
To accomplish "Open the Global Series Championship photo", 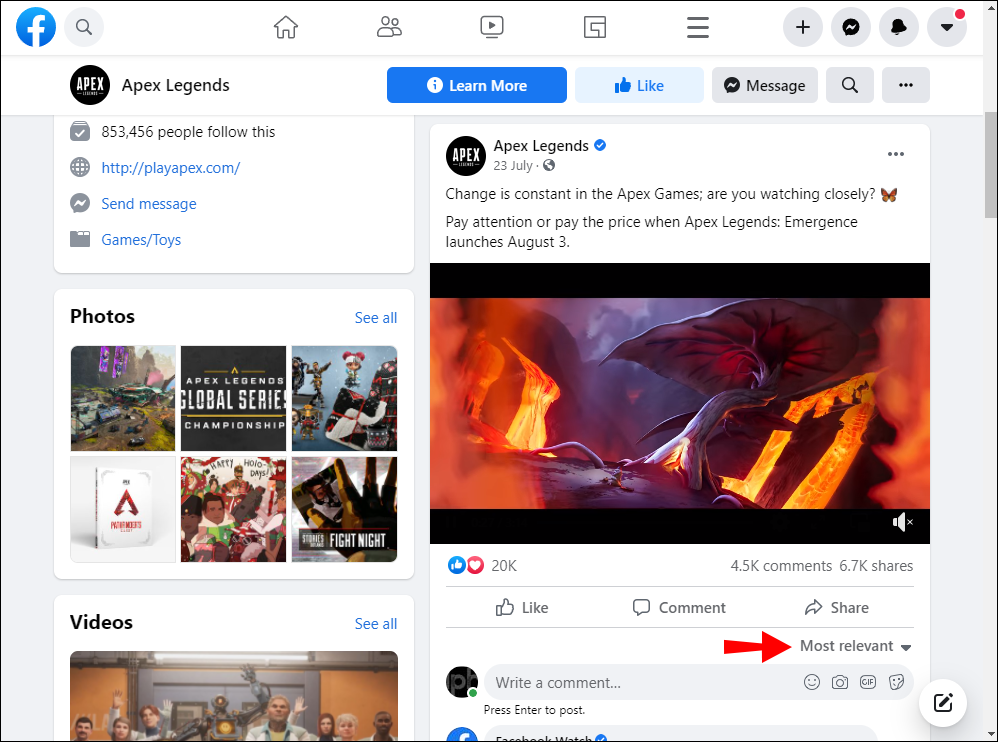I will point(234,398).
